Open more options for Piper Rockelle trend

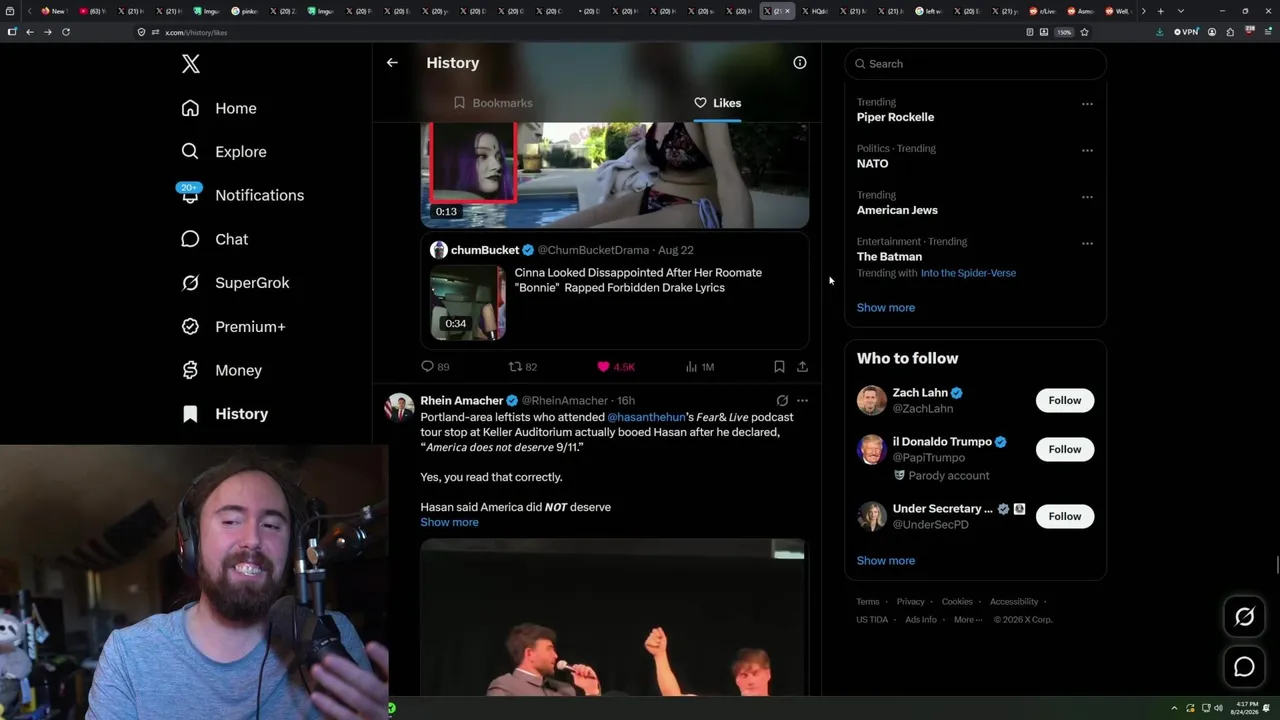coord(1087,104)
